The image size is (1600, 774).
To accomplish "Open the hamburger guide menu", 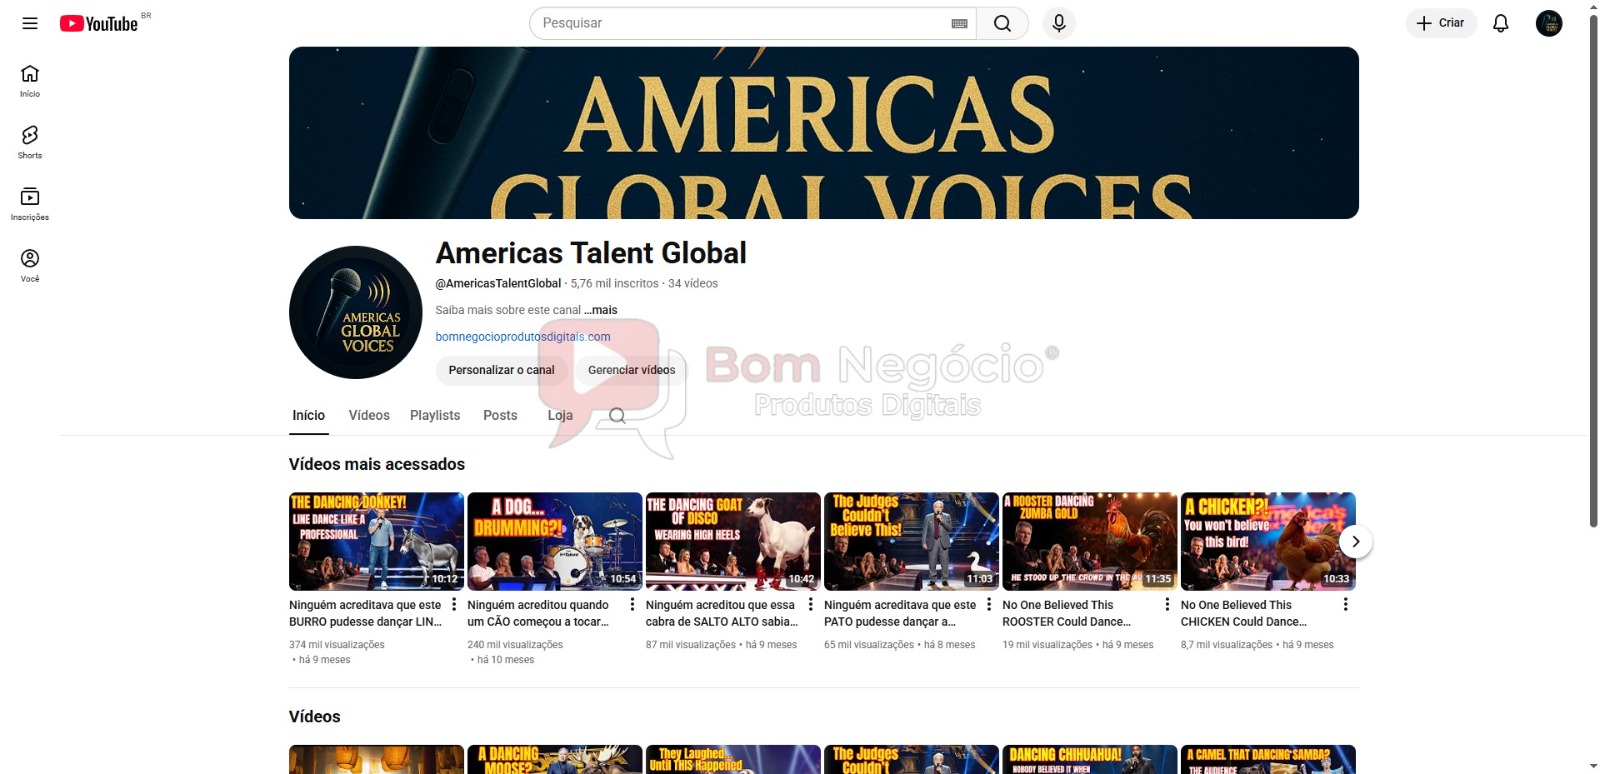I will coord(30,23).
